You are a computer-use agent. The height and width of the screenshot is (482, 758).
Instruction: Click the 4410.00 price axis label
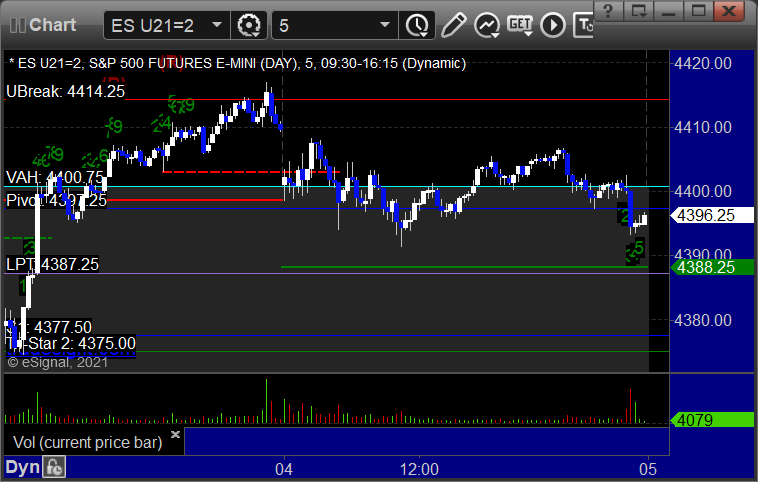703,128
